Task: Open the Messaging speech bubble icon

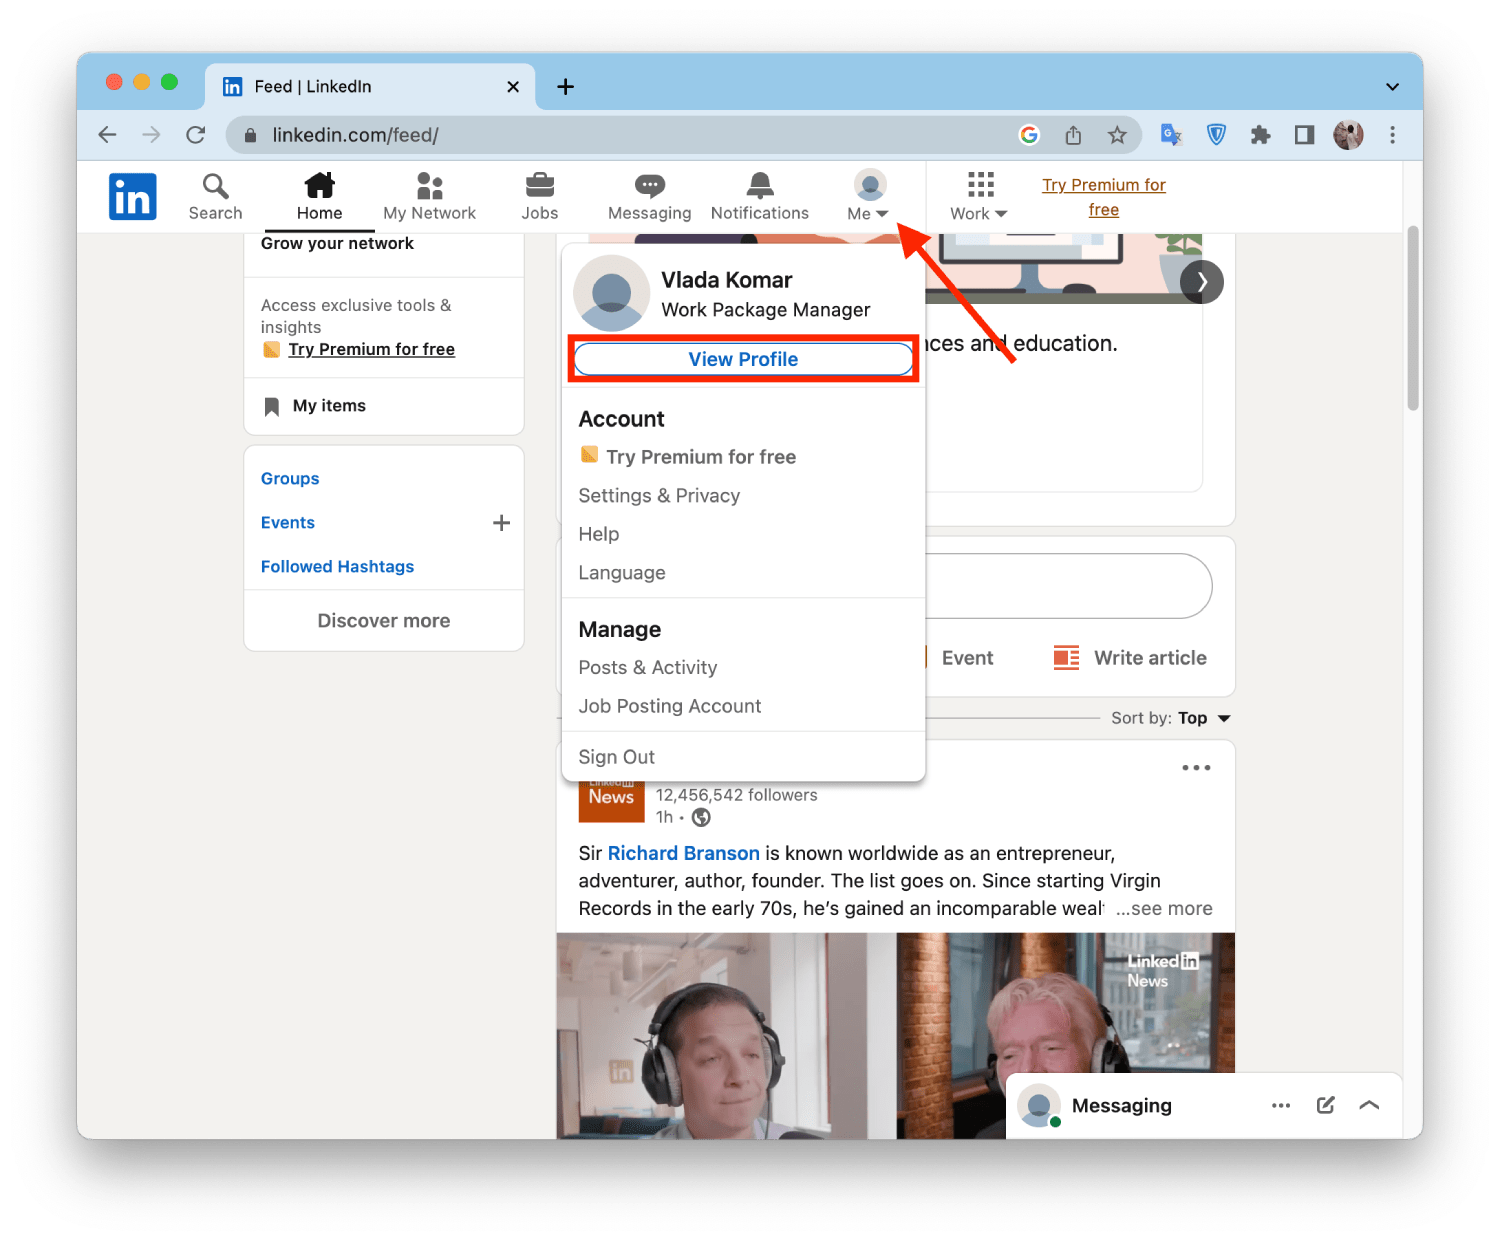Action: [649, 184]
